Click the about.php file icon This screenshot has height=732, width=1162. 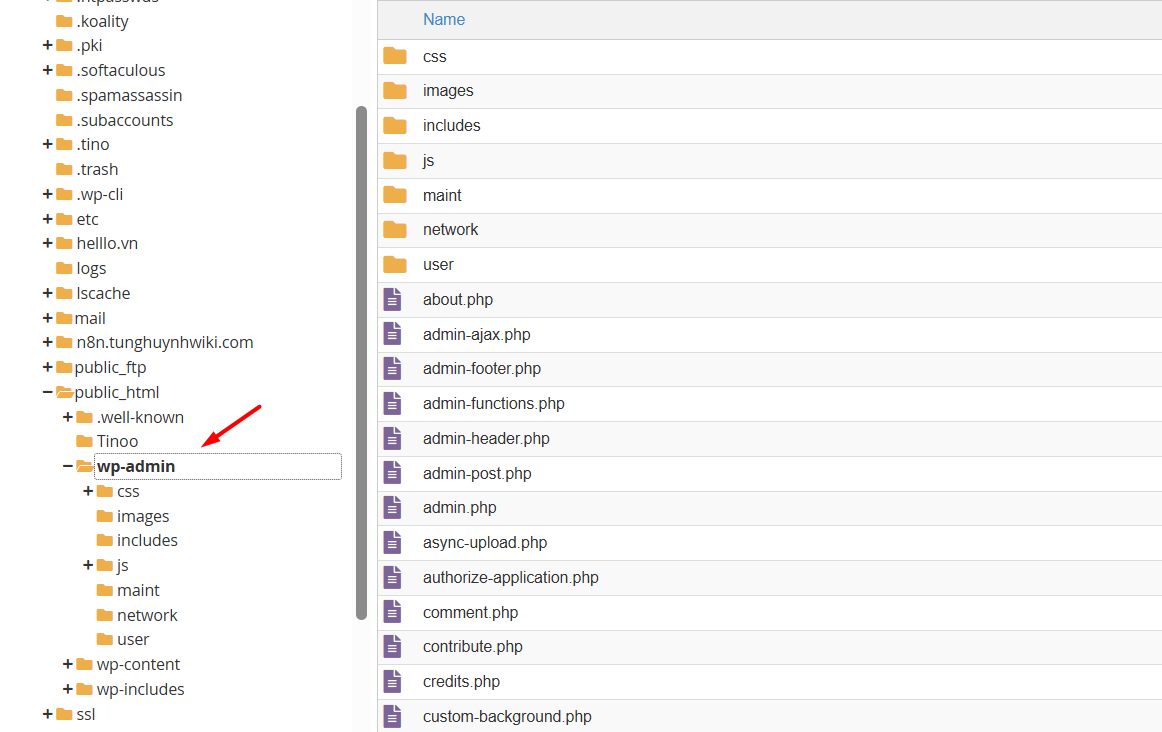point(393,299)
